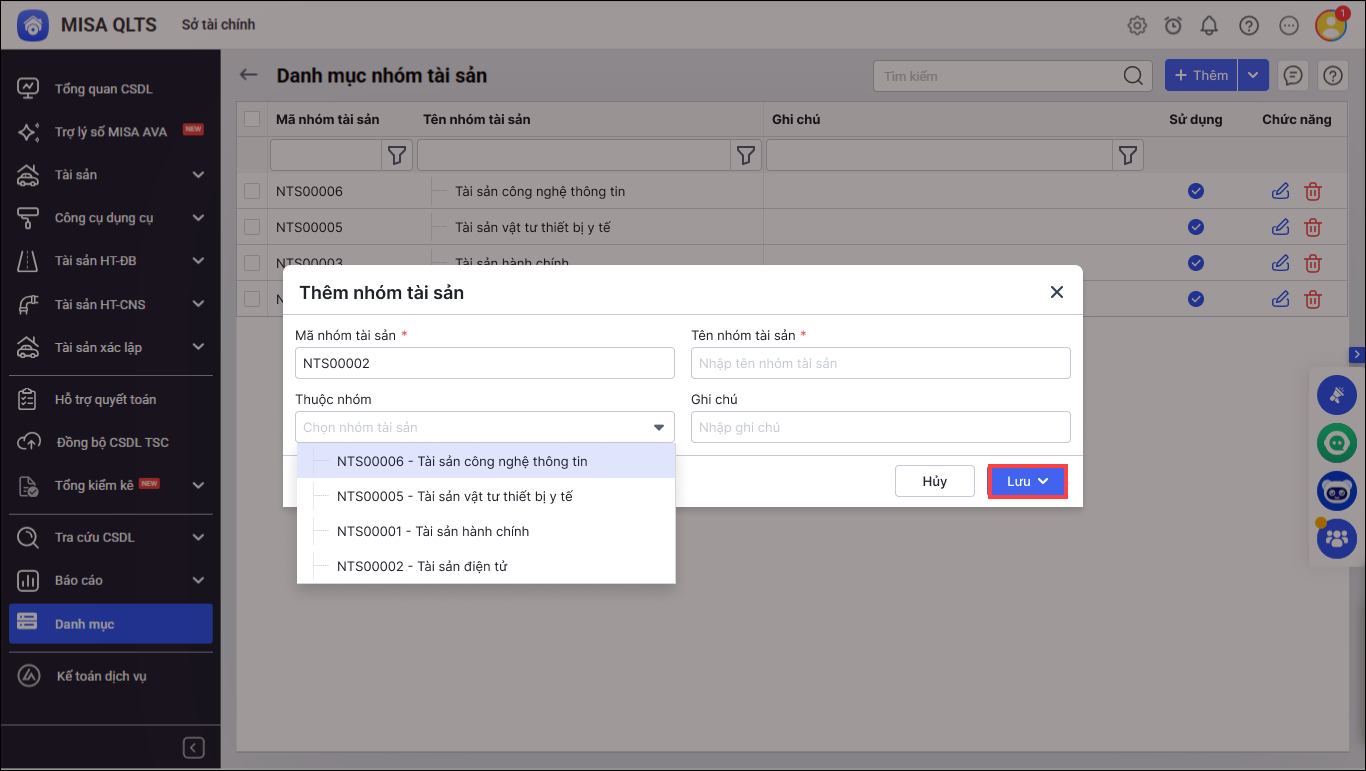Screen dimensions: 1366x771
Task: Click the Tên nhóm tài sản input field
Action: click(880, 363)
